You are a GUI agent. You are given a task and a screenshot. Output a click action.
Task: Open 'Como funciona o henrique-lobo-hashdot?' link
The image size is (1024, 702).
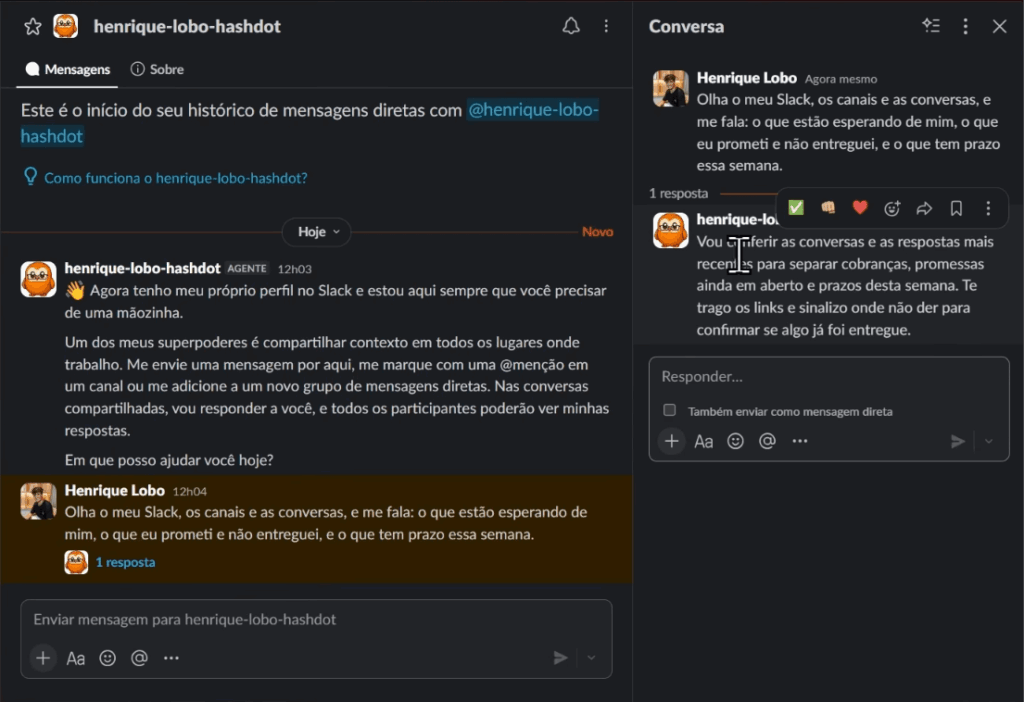click(176, 178)
